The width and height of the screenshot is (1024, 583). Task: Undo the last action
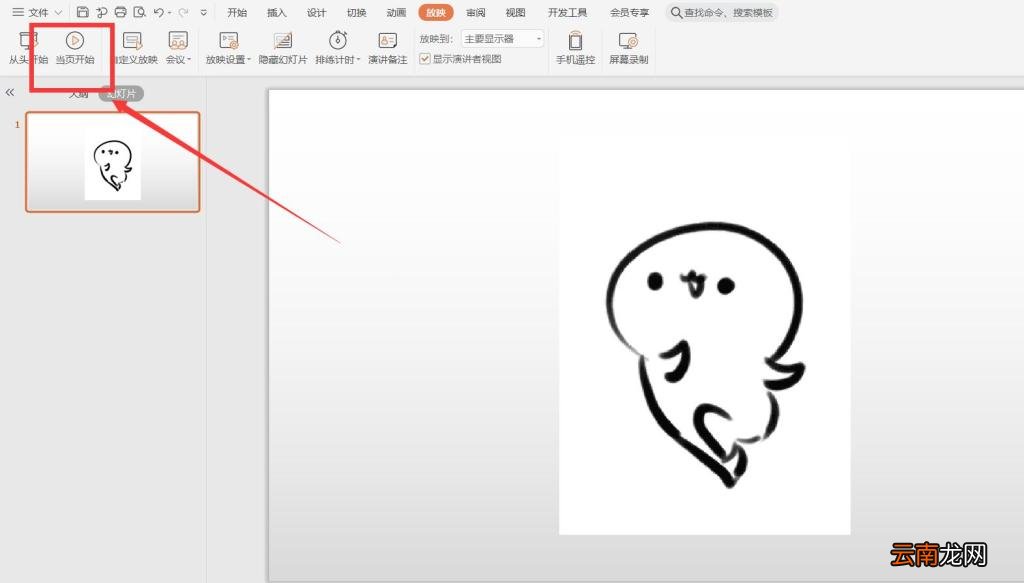coord(158,12)
